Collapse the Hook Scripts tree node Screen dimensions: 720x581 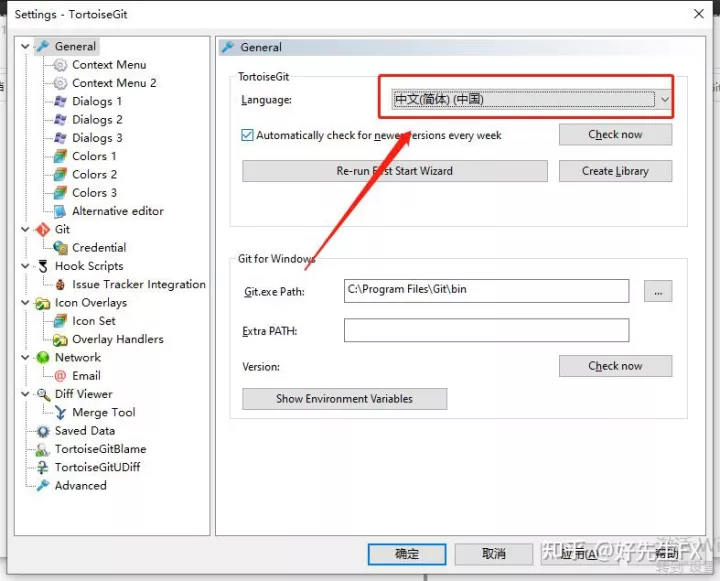coord(26,266)
